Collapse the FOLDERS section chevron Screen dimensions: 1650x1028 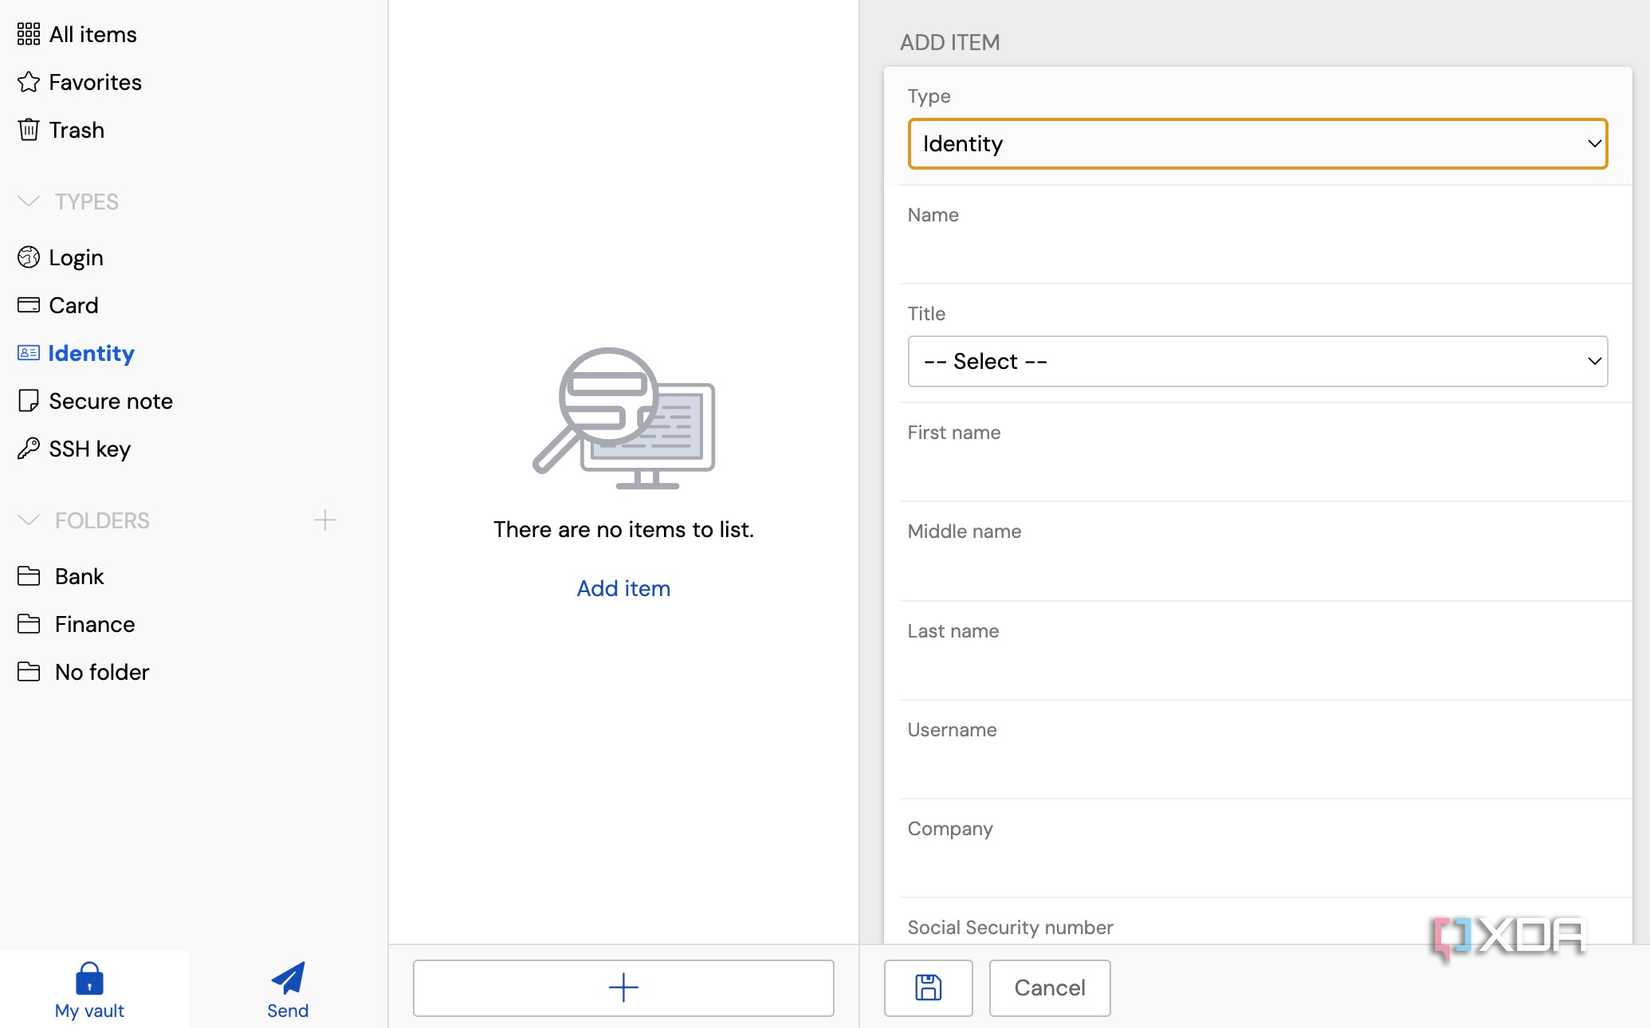28,521
